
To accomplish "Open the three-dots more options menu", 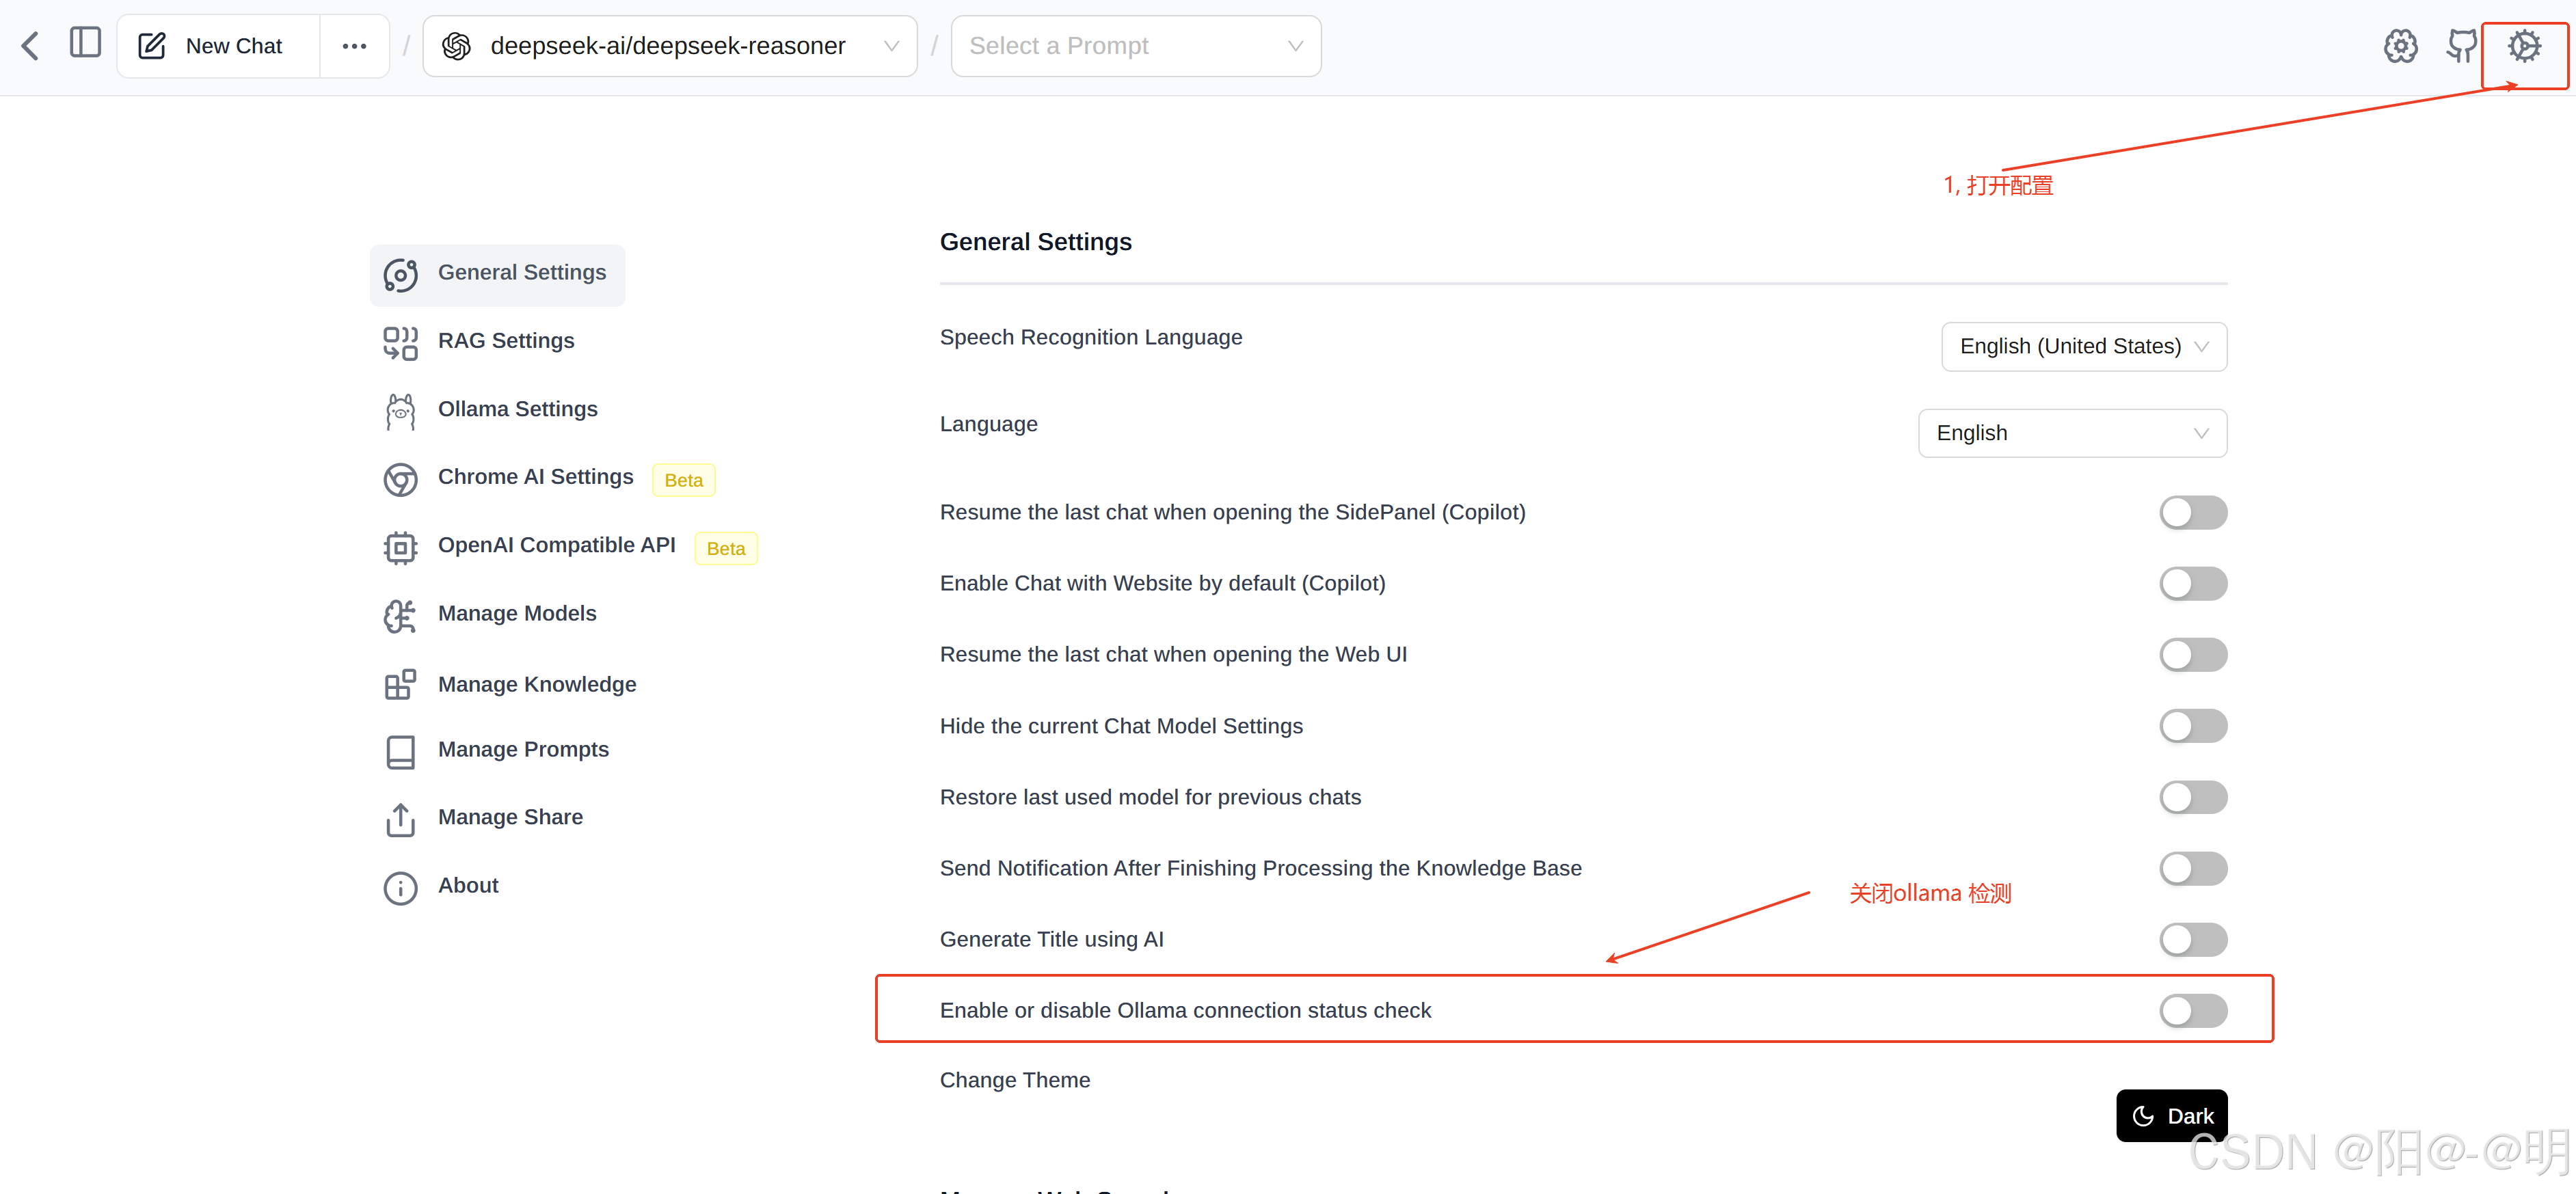I will click(x=354, y=46).
